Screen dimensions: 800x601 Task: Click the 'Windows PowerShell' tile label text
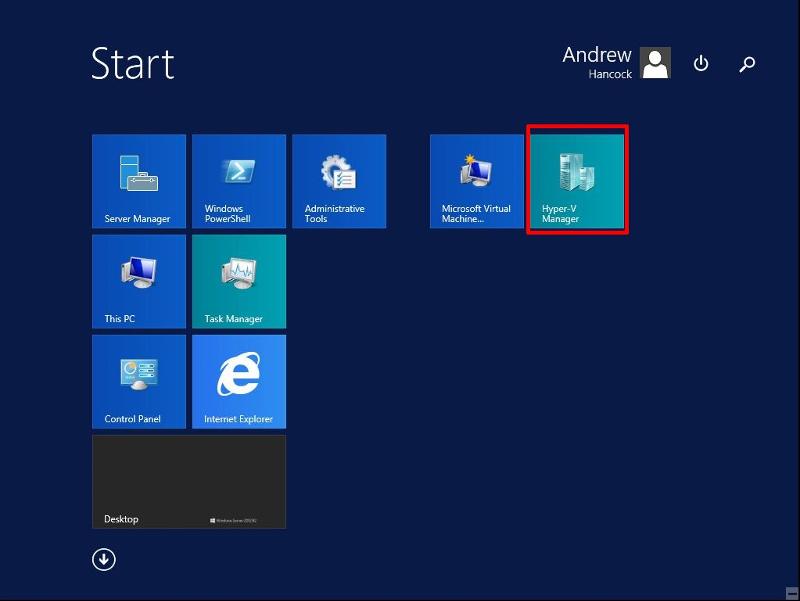coord(227,214)
